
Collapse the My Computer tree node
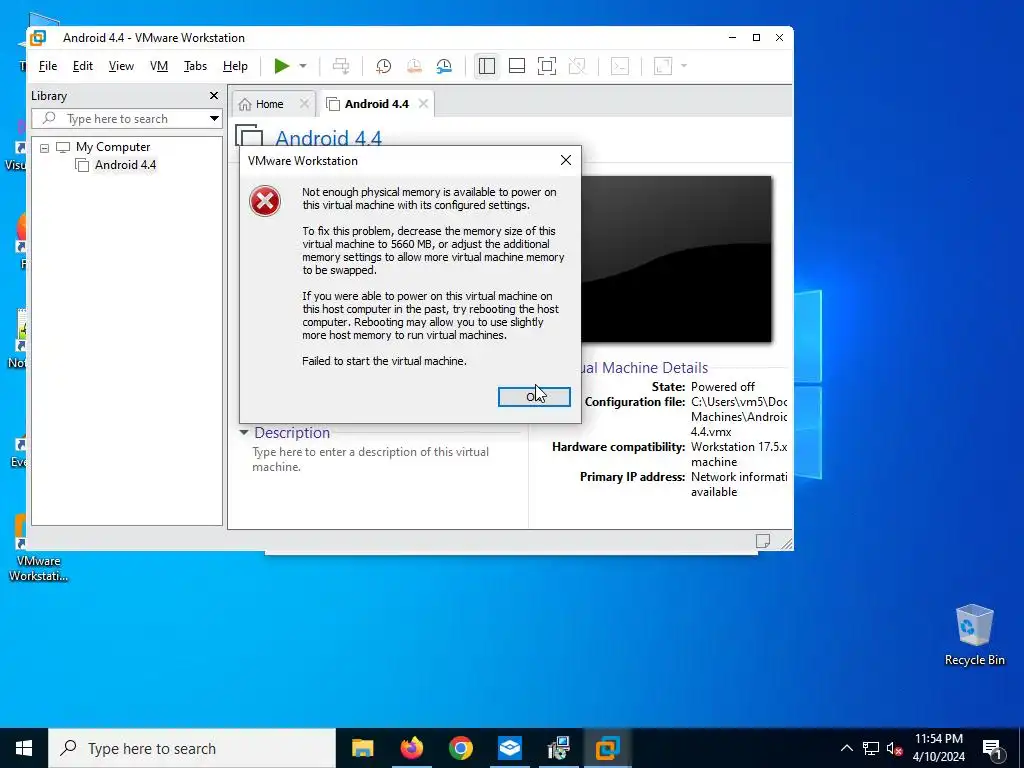44,148
